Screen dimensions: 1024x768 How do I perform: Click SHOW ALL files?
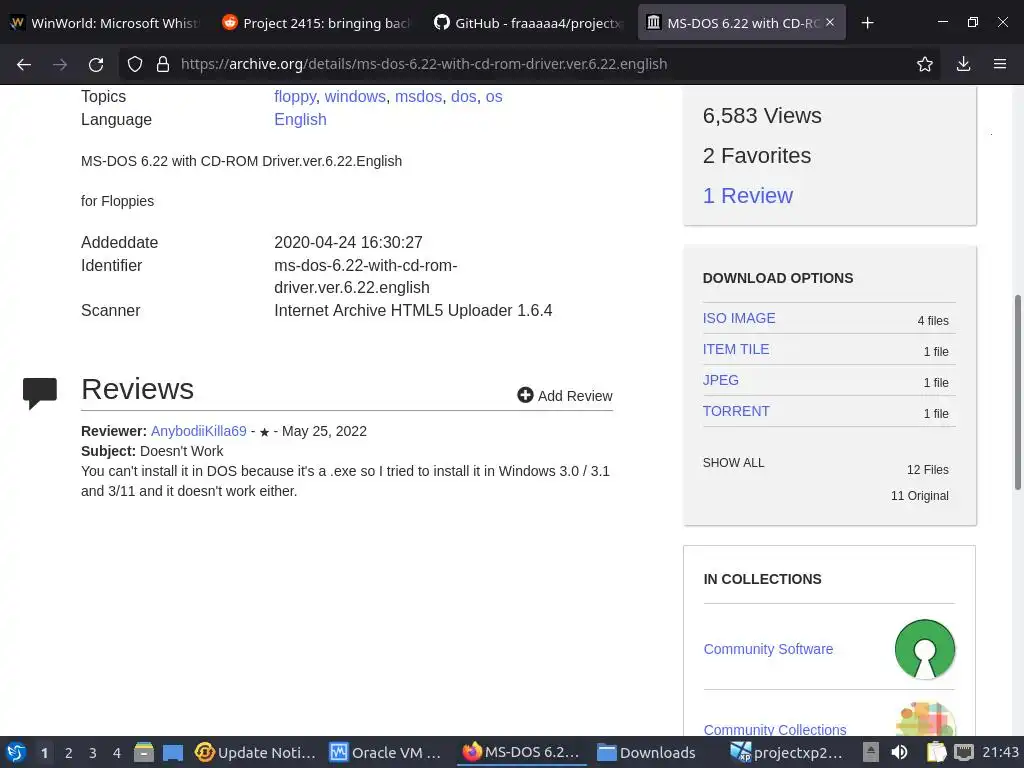[x=733, y=463]
